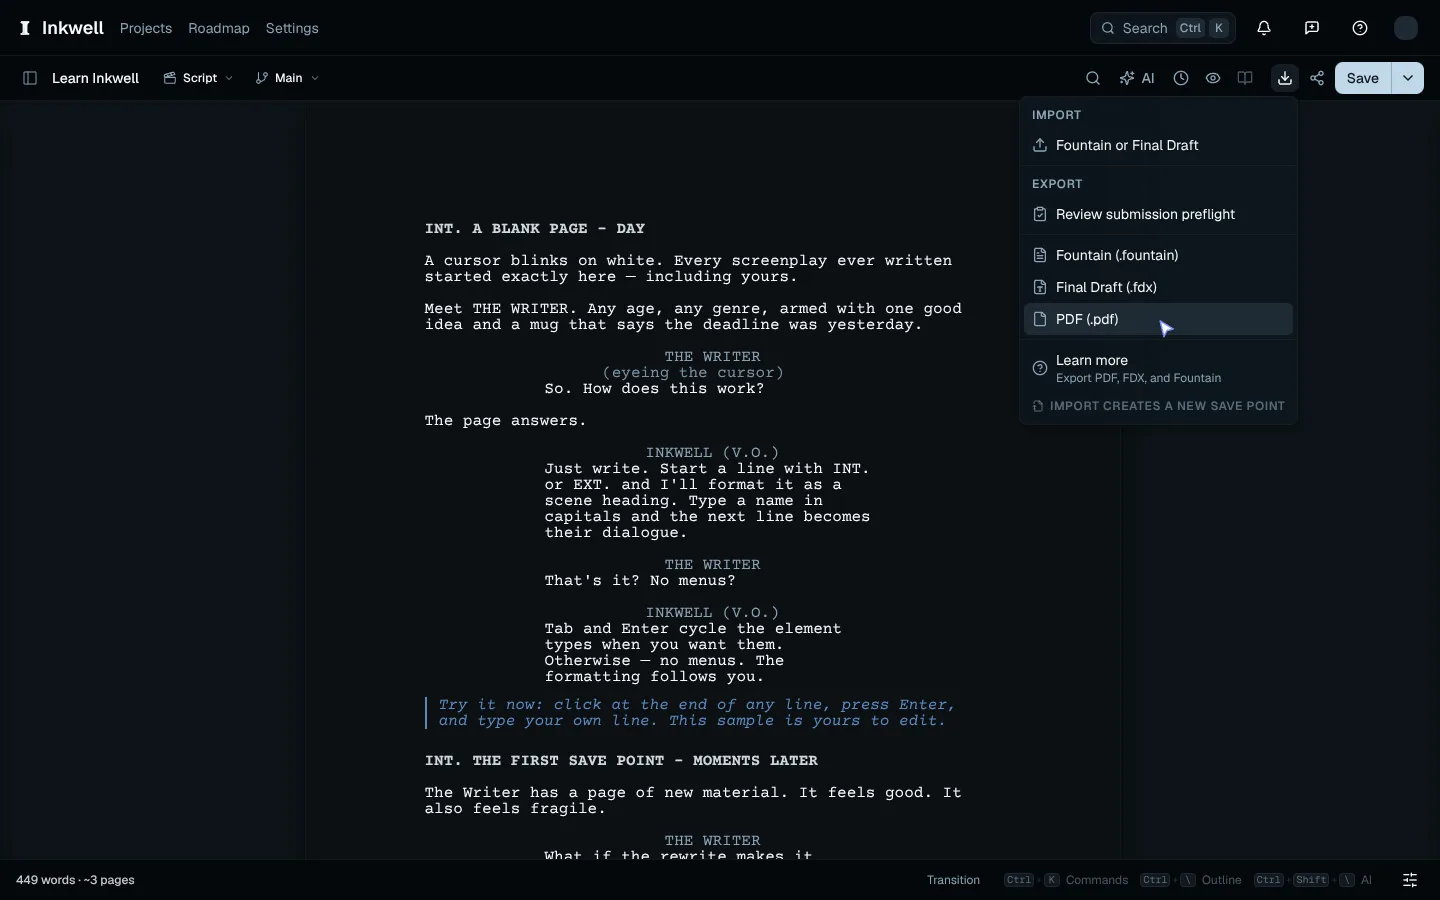1440x900 pixels.
Task: Click the Inkwell logo
Action: pyautogui.click(x=61, y=28)
